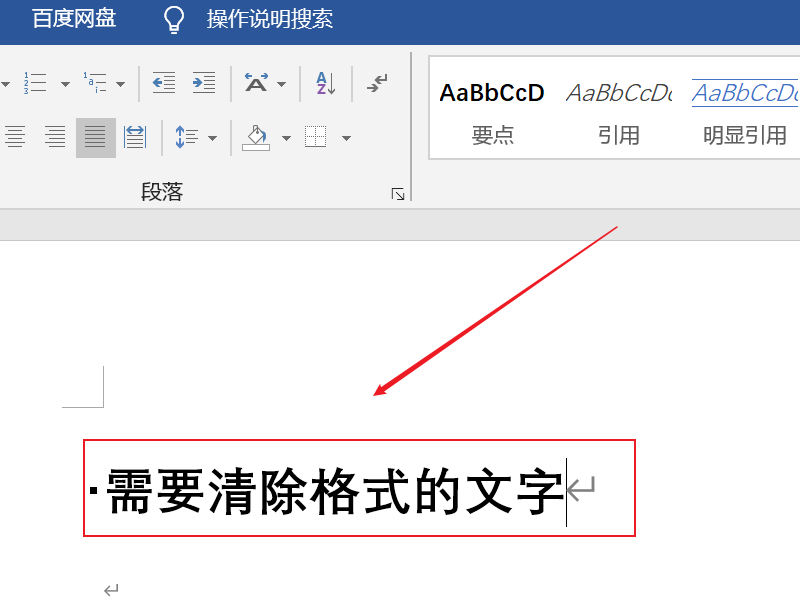Screen dimensions: 800x600
Task: Click the Increase Indent icon
Action: coord(204,83)
